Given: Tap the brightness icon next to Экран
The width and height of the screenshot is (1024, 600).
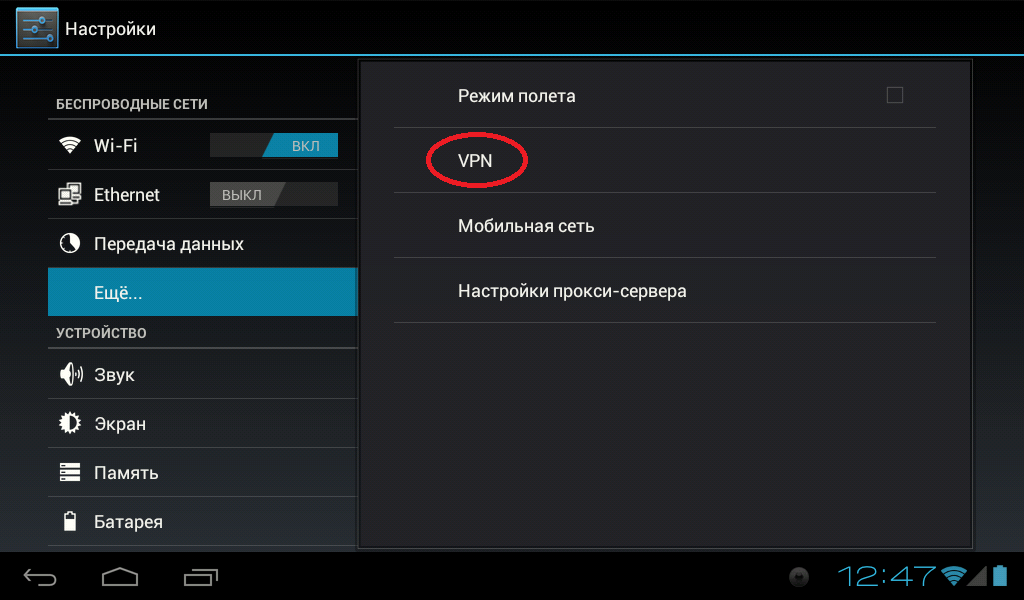Looking at the screenshot, I should pos(70,423).
